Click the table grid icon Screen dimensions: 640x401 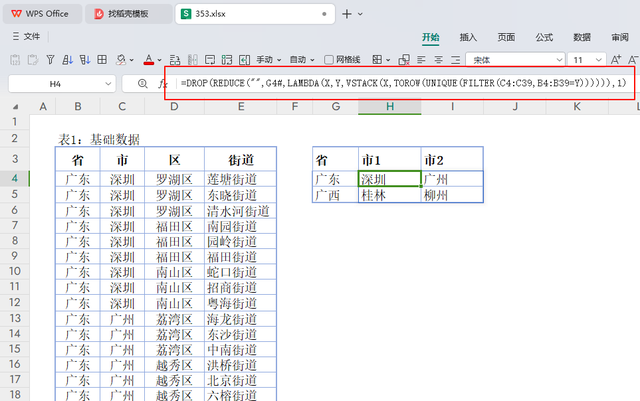(102, 60)
